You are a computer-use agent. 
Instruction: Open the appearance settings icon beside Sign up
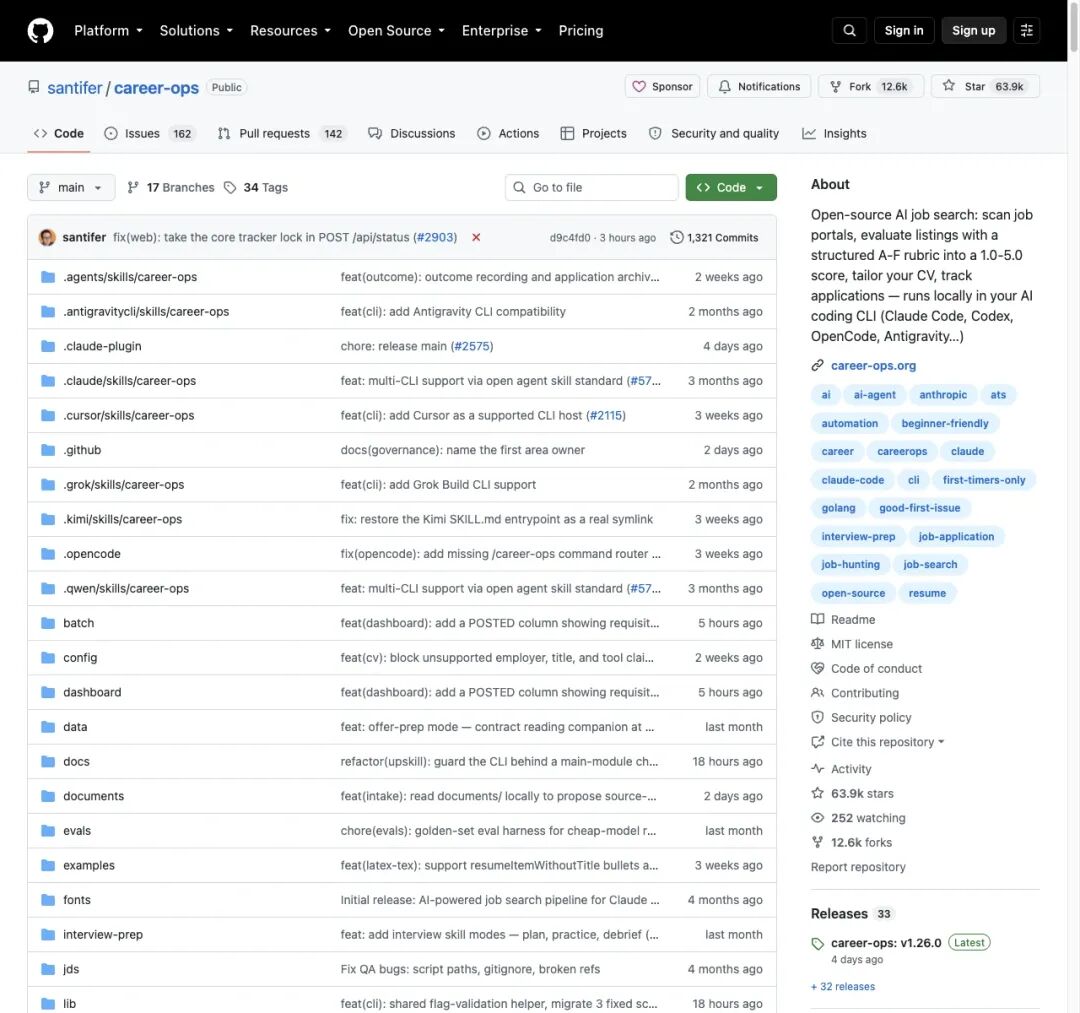coord(1026,30)
